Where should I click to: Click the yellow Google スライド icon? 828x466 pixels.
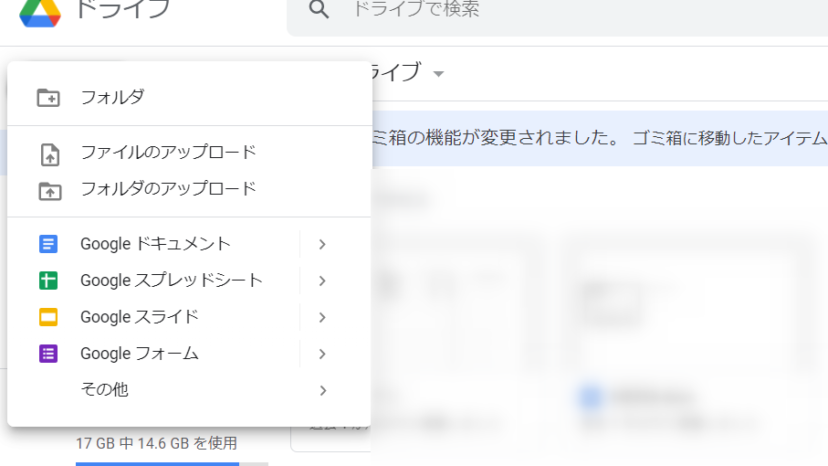pyautogui.click(x=48, y=317)
